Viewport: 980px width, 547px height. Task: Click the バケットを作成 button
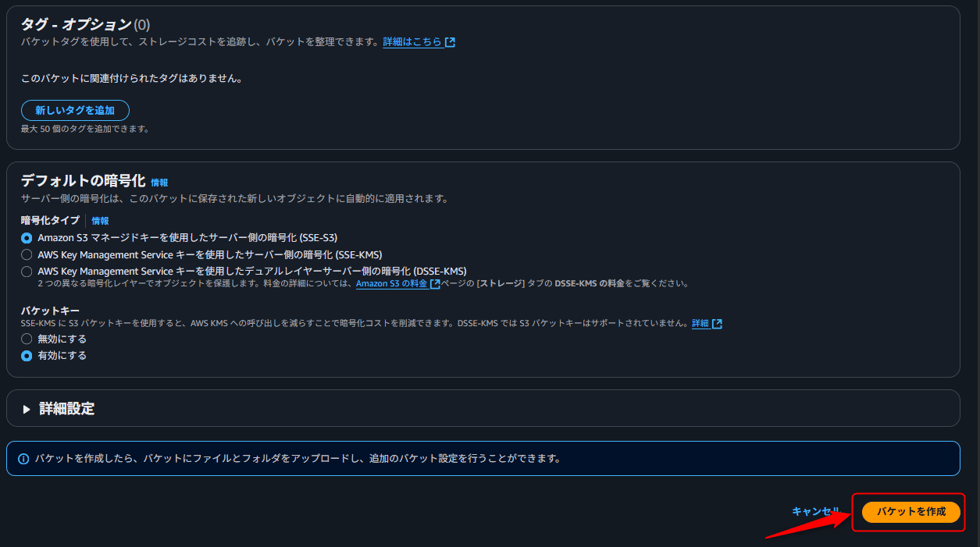pos(911,511)
